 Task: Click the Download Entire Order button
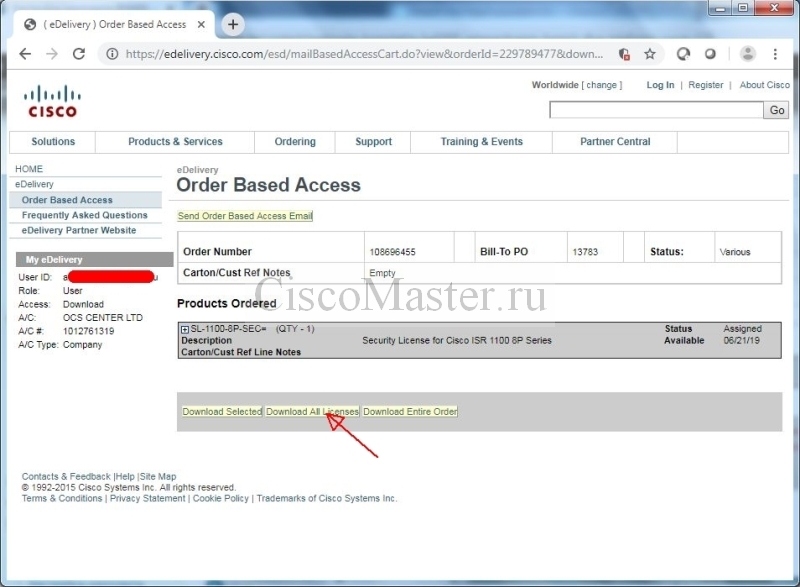pos(410,412)
